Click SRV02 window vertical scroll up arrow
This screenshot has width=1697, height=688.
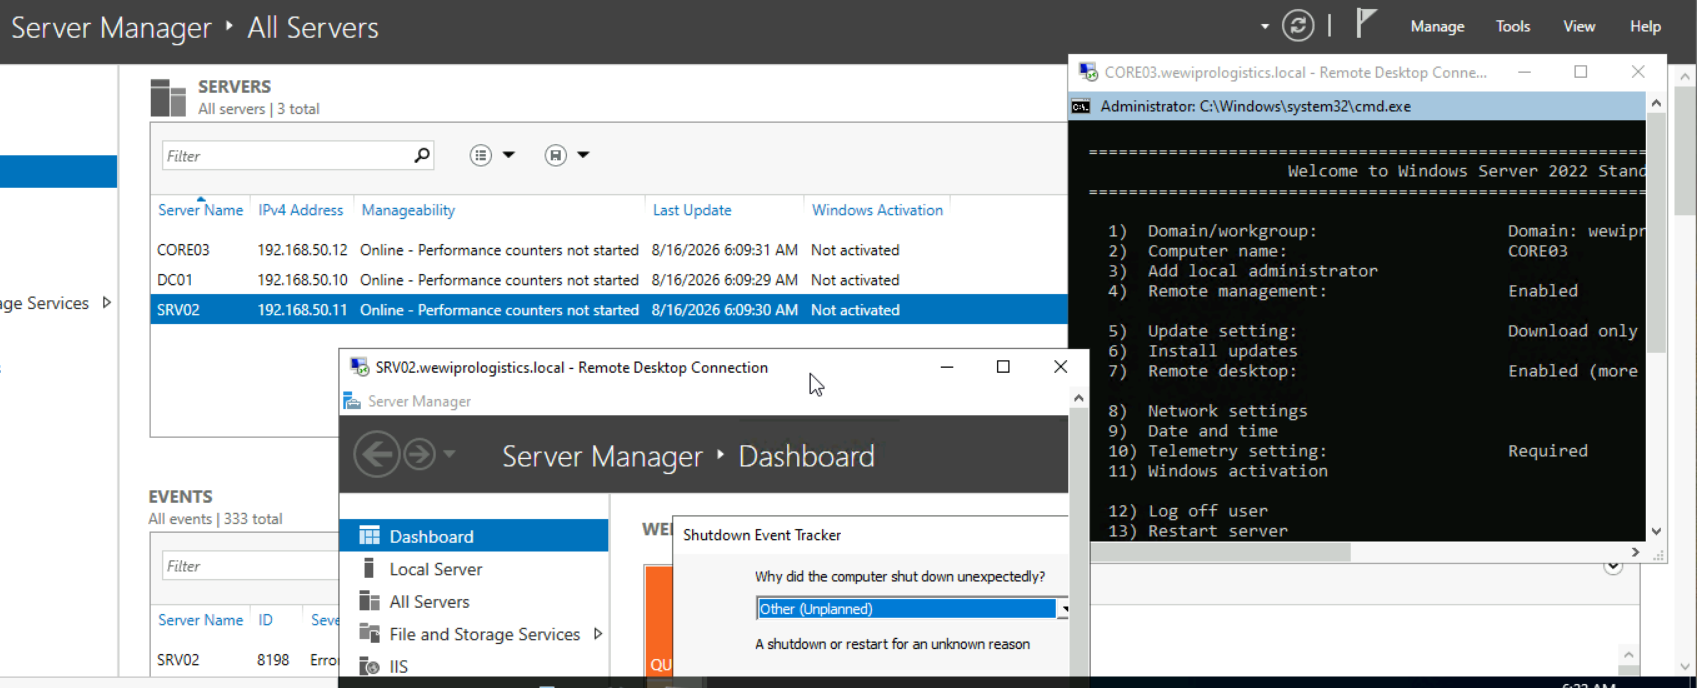tap(1078, 398)
